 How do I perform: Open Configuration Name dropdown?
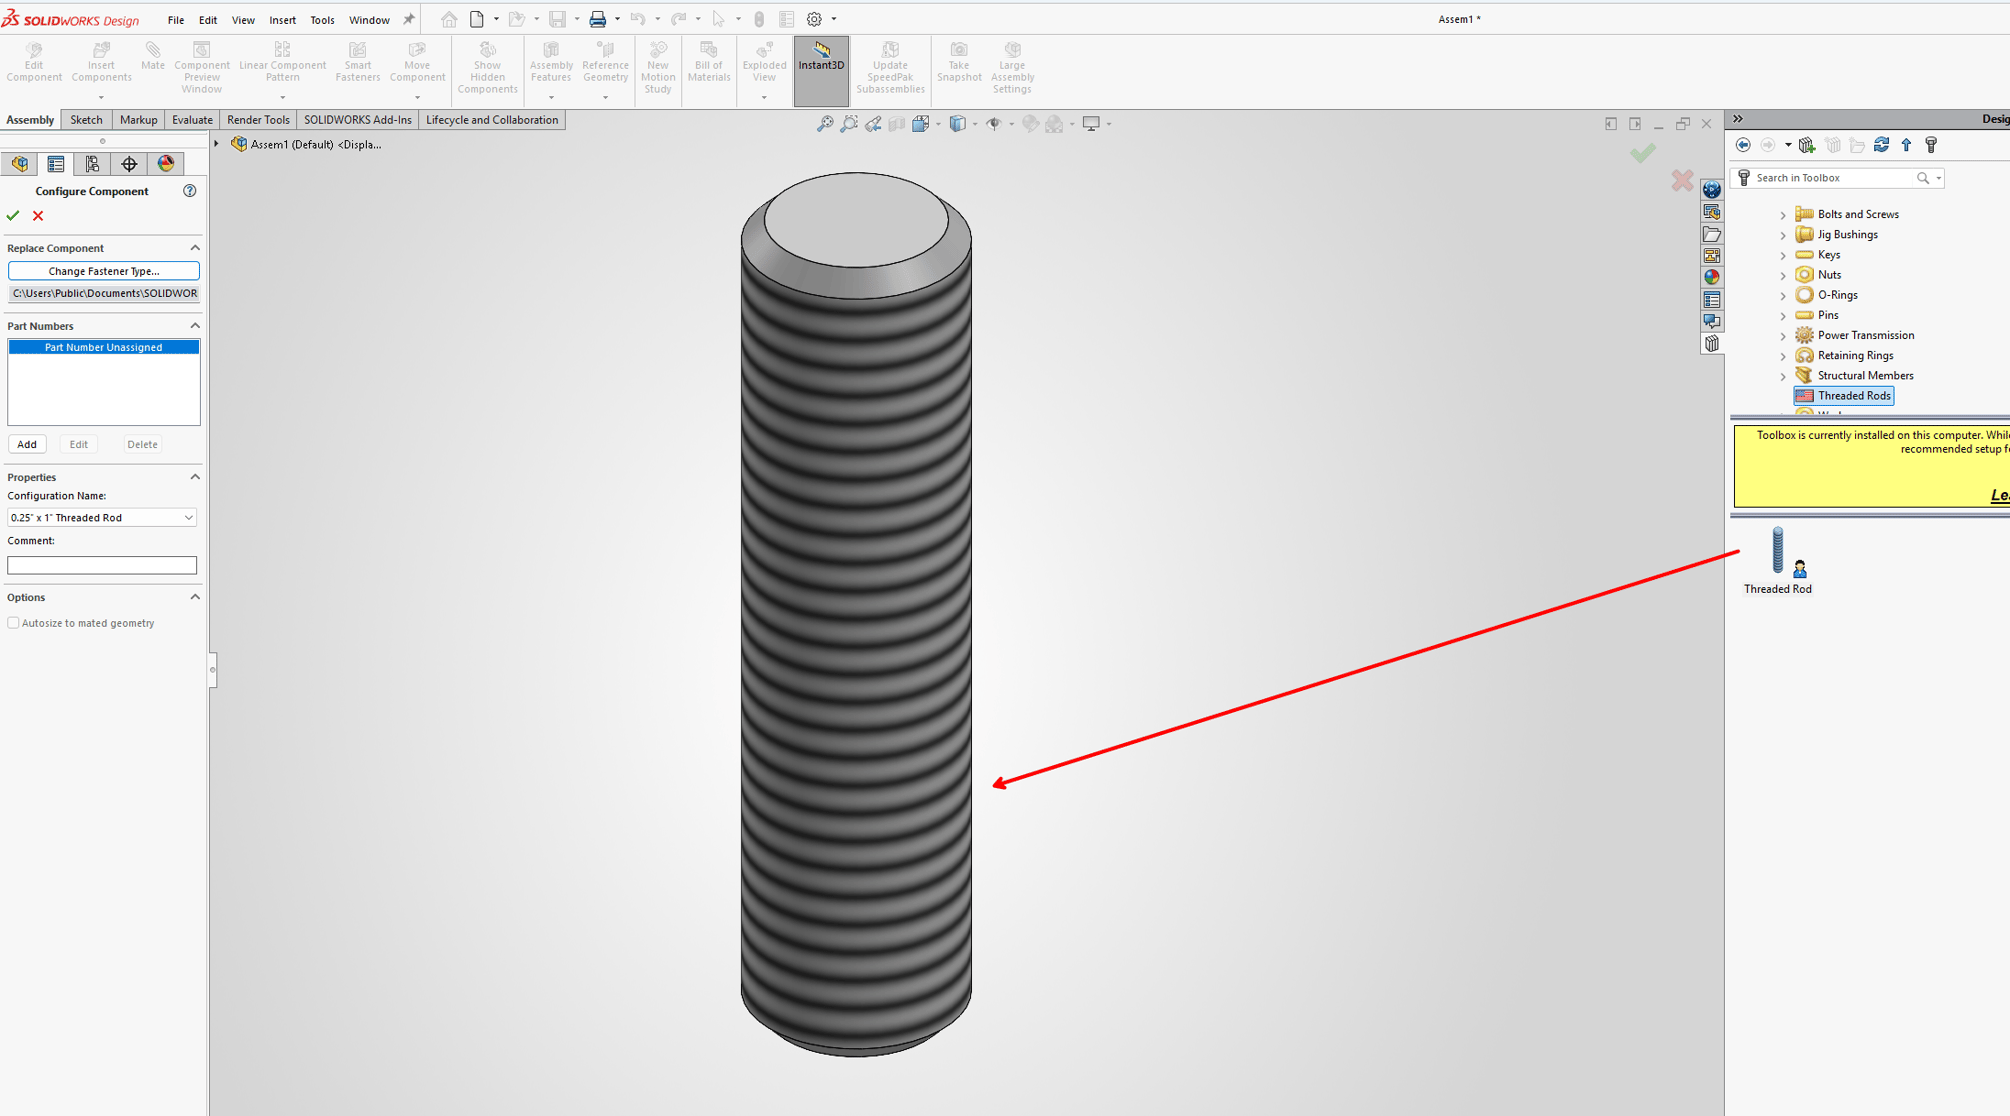pyautogui.click(x=102, y=518)
